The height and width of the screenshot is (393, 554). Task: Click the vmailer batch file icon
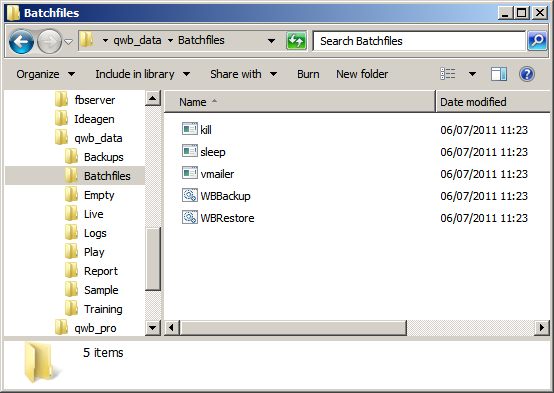[190, 173]
